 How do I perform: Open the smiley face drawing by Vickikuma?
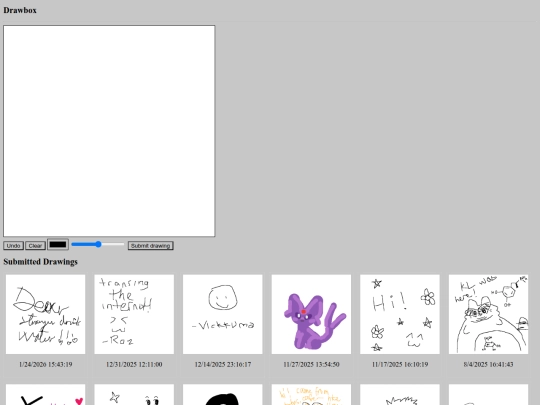point(222,314)
